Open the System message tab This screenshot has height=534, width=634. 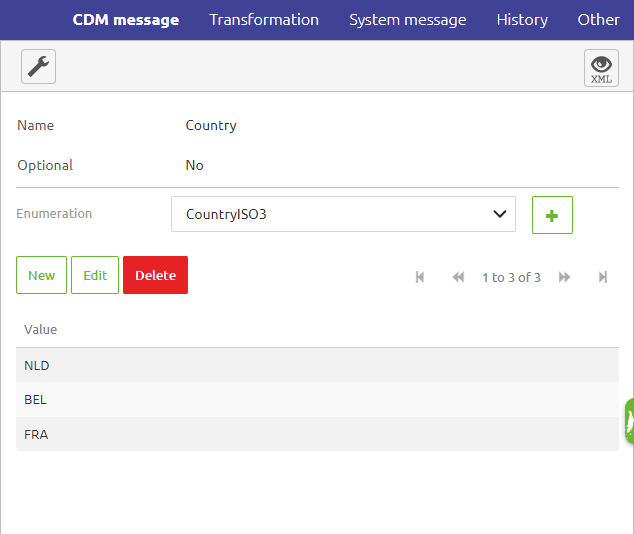tap(408, 20)
